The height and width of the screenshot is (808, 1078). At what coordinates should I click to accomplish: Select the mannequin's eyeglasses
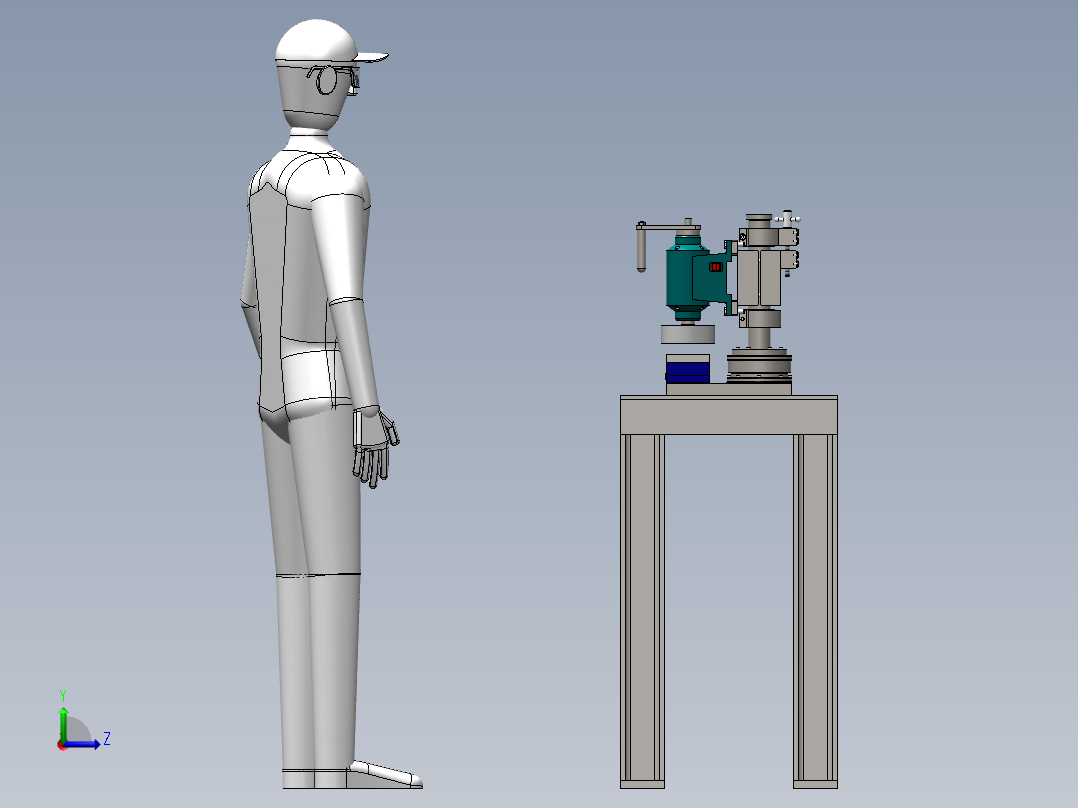(333, 80)
